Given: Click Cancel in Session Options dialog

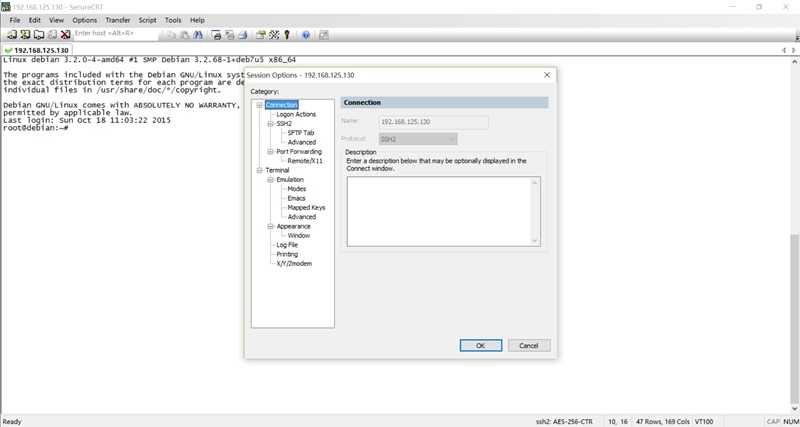Looking at the screenshot, I should (x=529, y=345).
